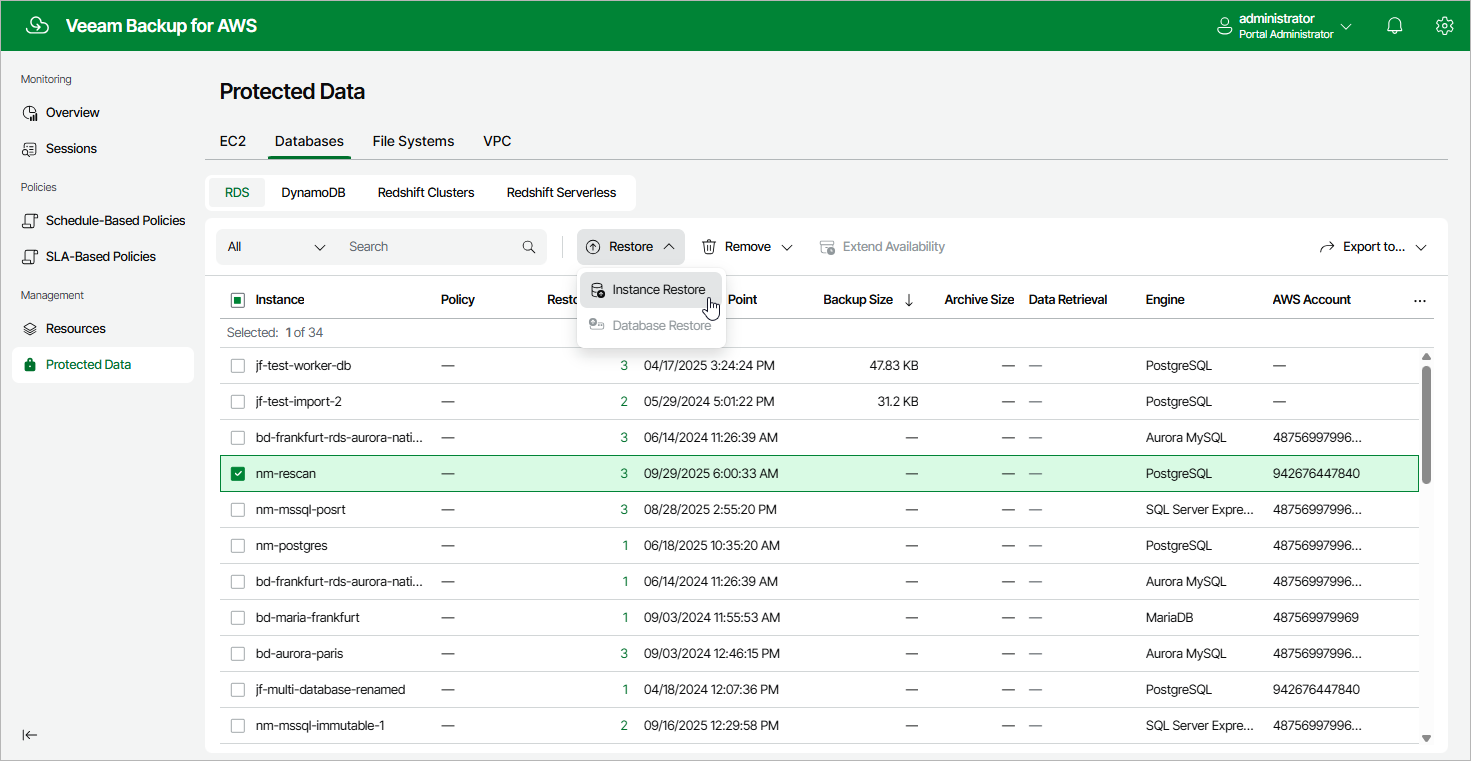Check the nm-postgres row checkbox

[238, 546]
